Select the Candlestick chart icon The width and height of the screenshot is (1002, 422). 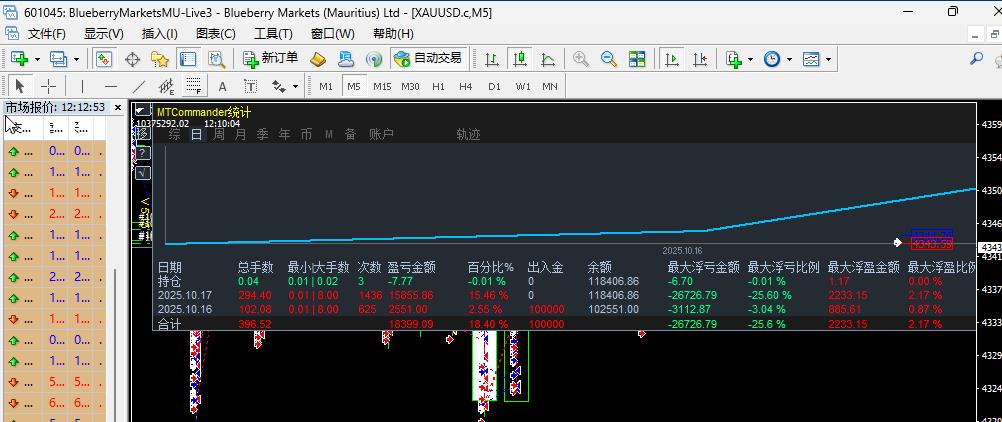tap(520, 59)
